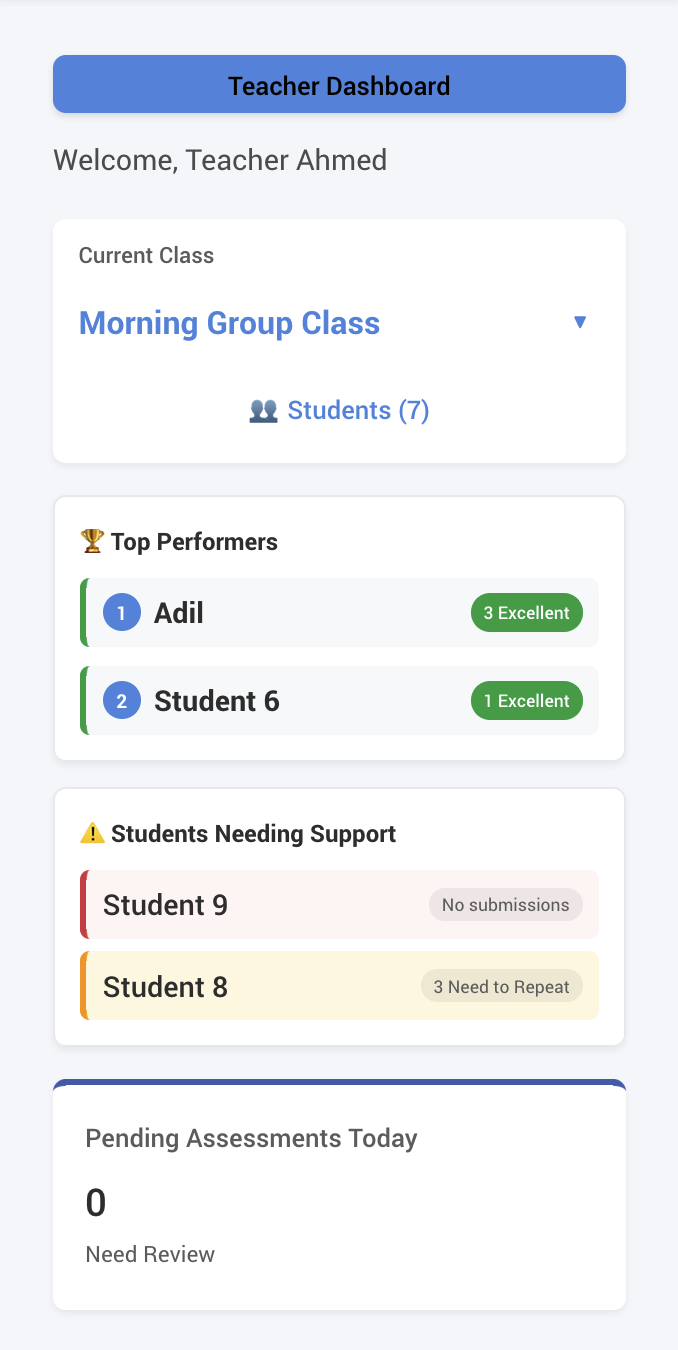Click the students group icon
The width and height of the screenshot is (678, 1350).
pyautogui.click(x=263, y=410)
